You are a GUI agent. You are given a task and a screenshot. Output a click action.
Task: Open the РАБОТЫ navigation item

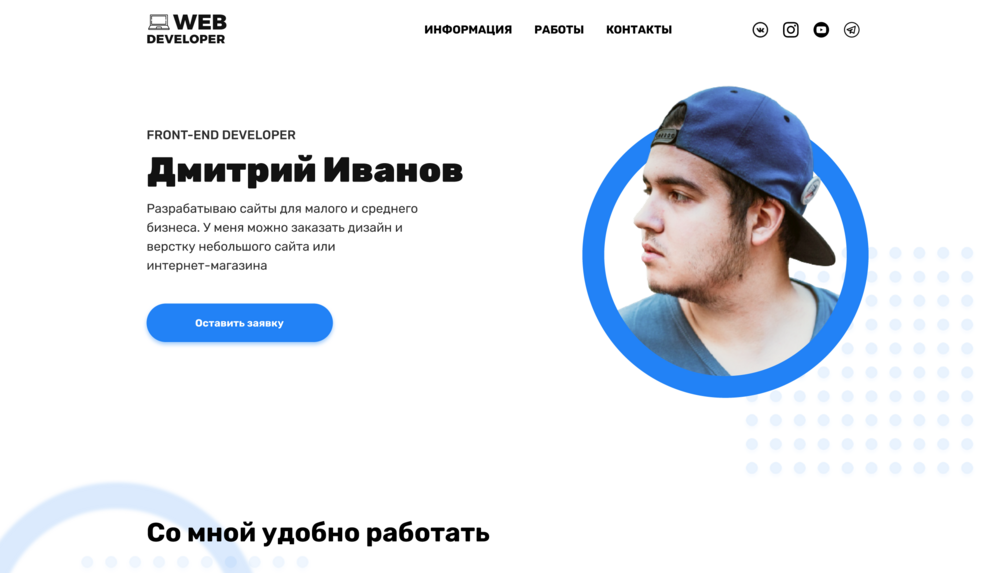559,29
